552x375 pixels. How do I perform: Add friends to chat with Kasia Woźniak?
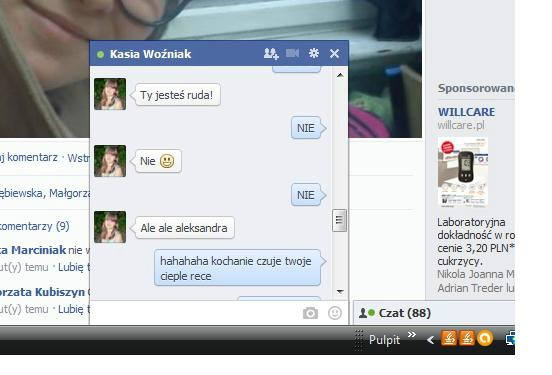click(271, 54)
